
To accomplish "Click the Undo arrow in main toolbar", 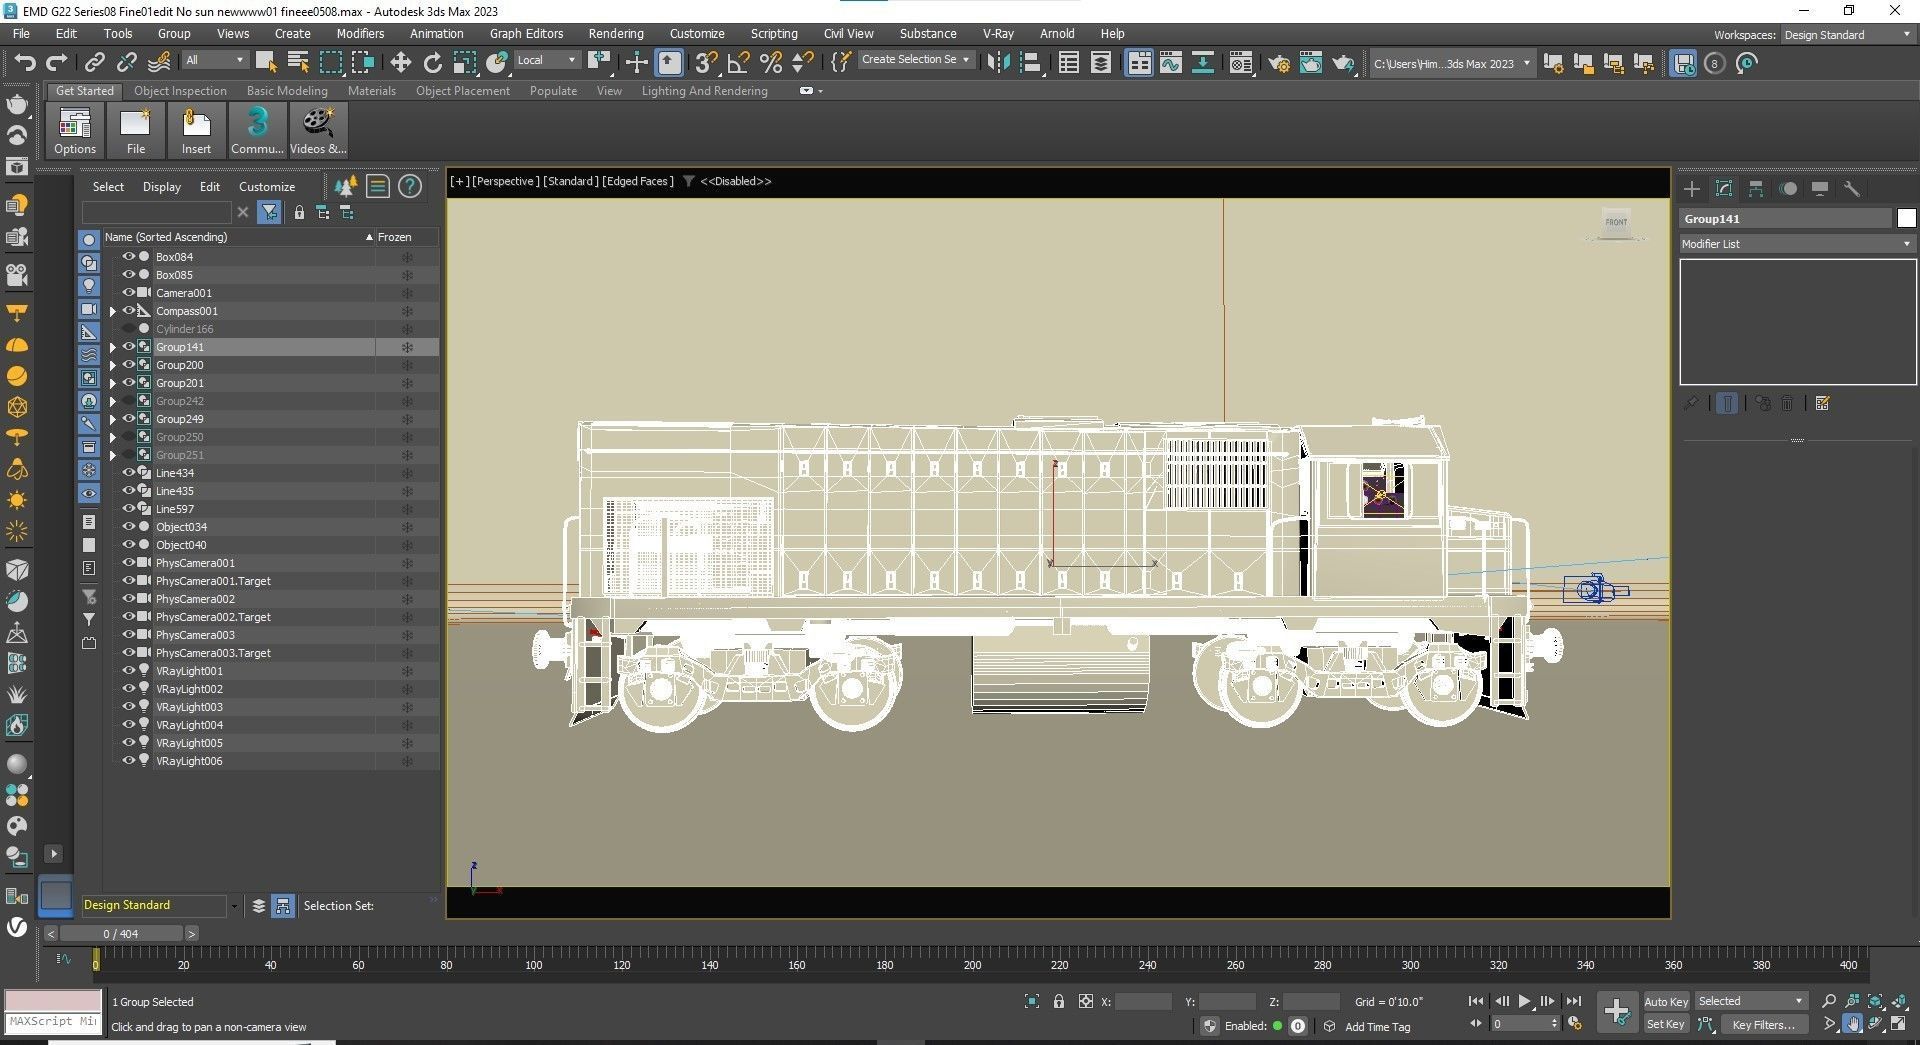I will coord(25,63).
